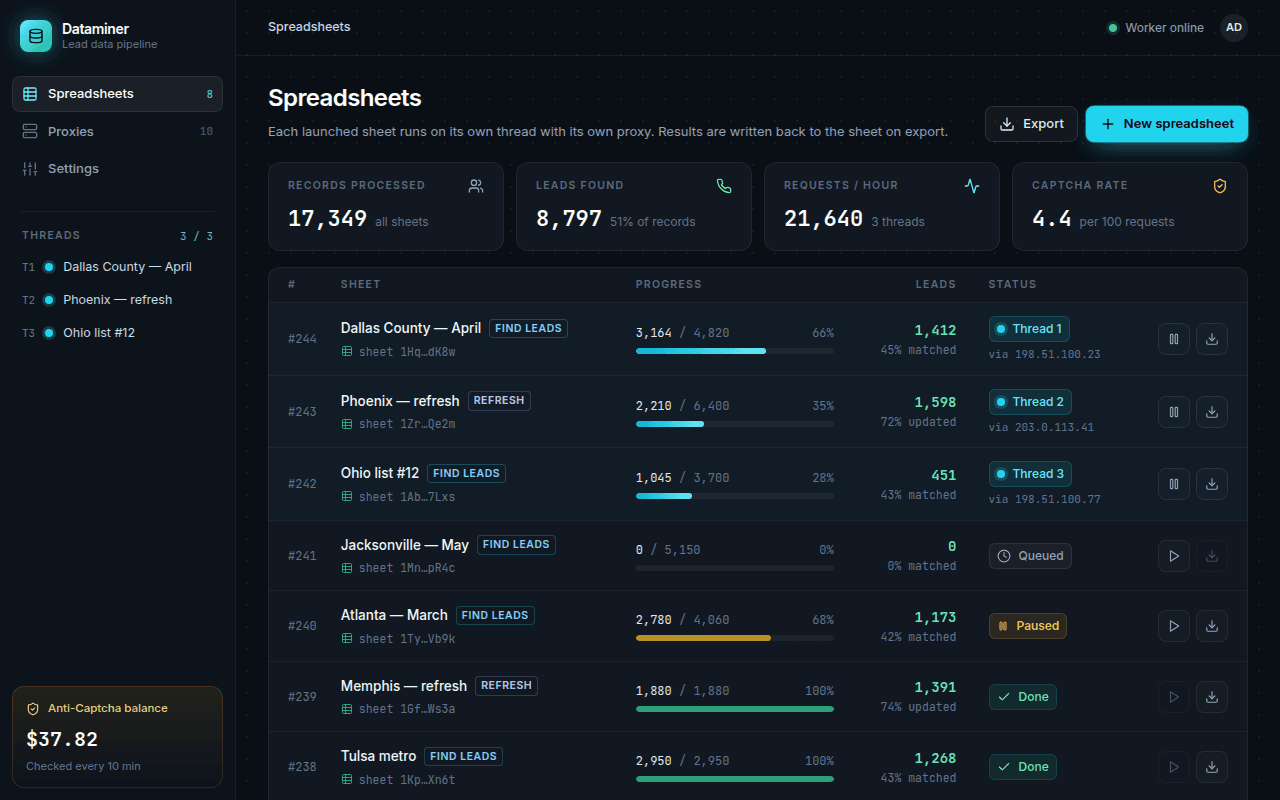Image resolution: width=1280 pixels, height=800 pixels.
Task: Download the Tulsa metro sheet
Action: coord(1212,767)
